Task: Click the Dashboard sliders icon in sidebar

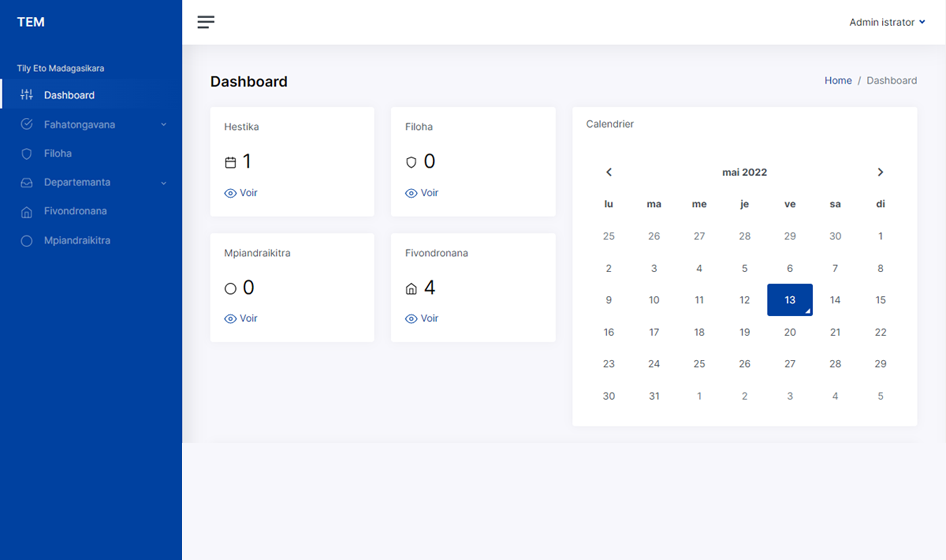Action: 27,95
